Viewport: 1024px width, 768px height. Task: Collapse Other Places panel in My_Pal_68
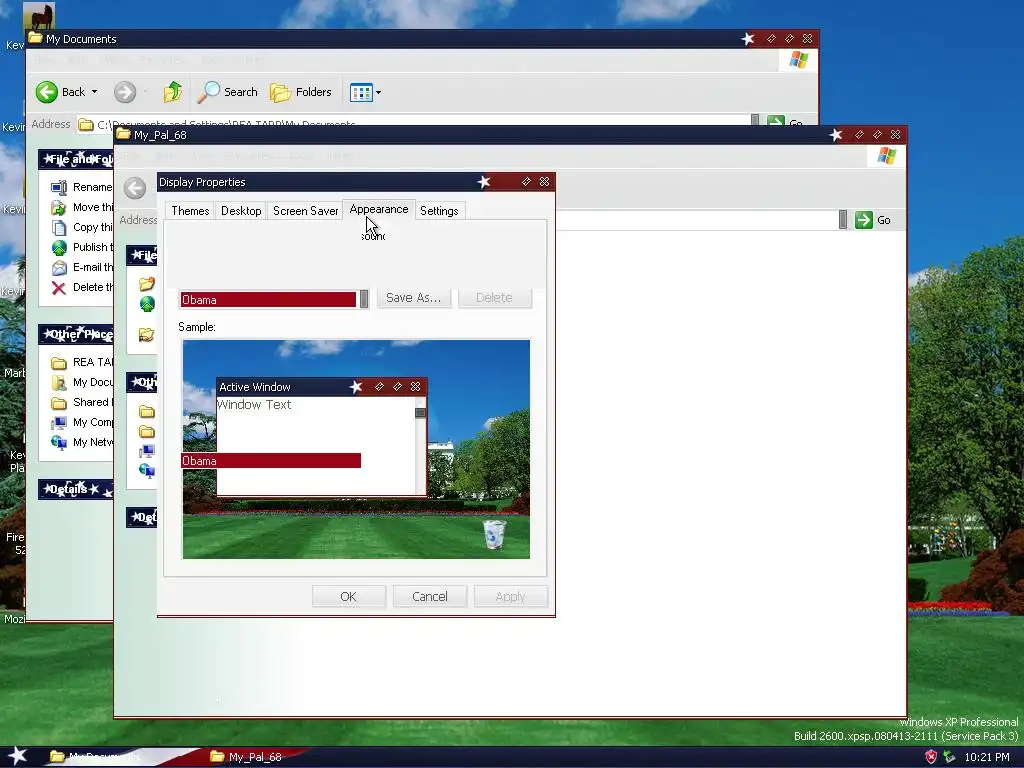(142, 381)
